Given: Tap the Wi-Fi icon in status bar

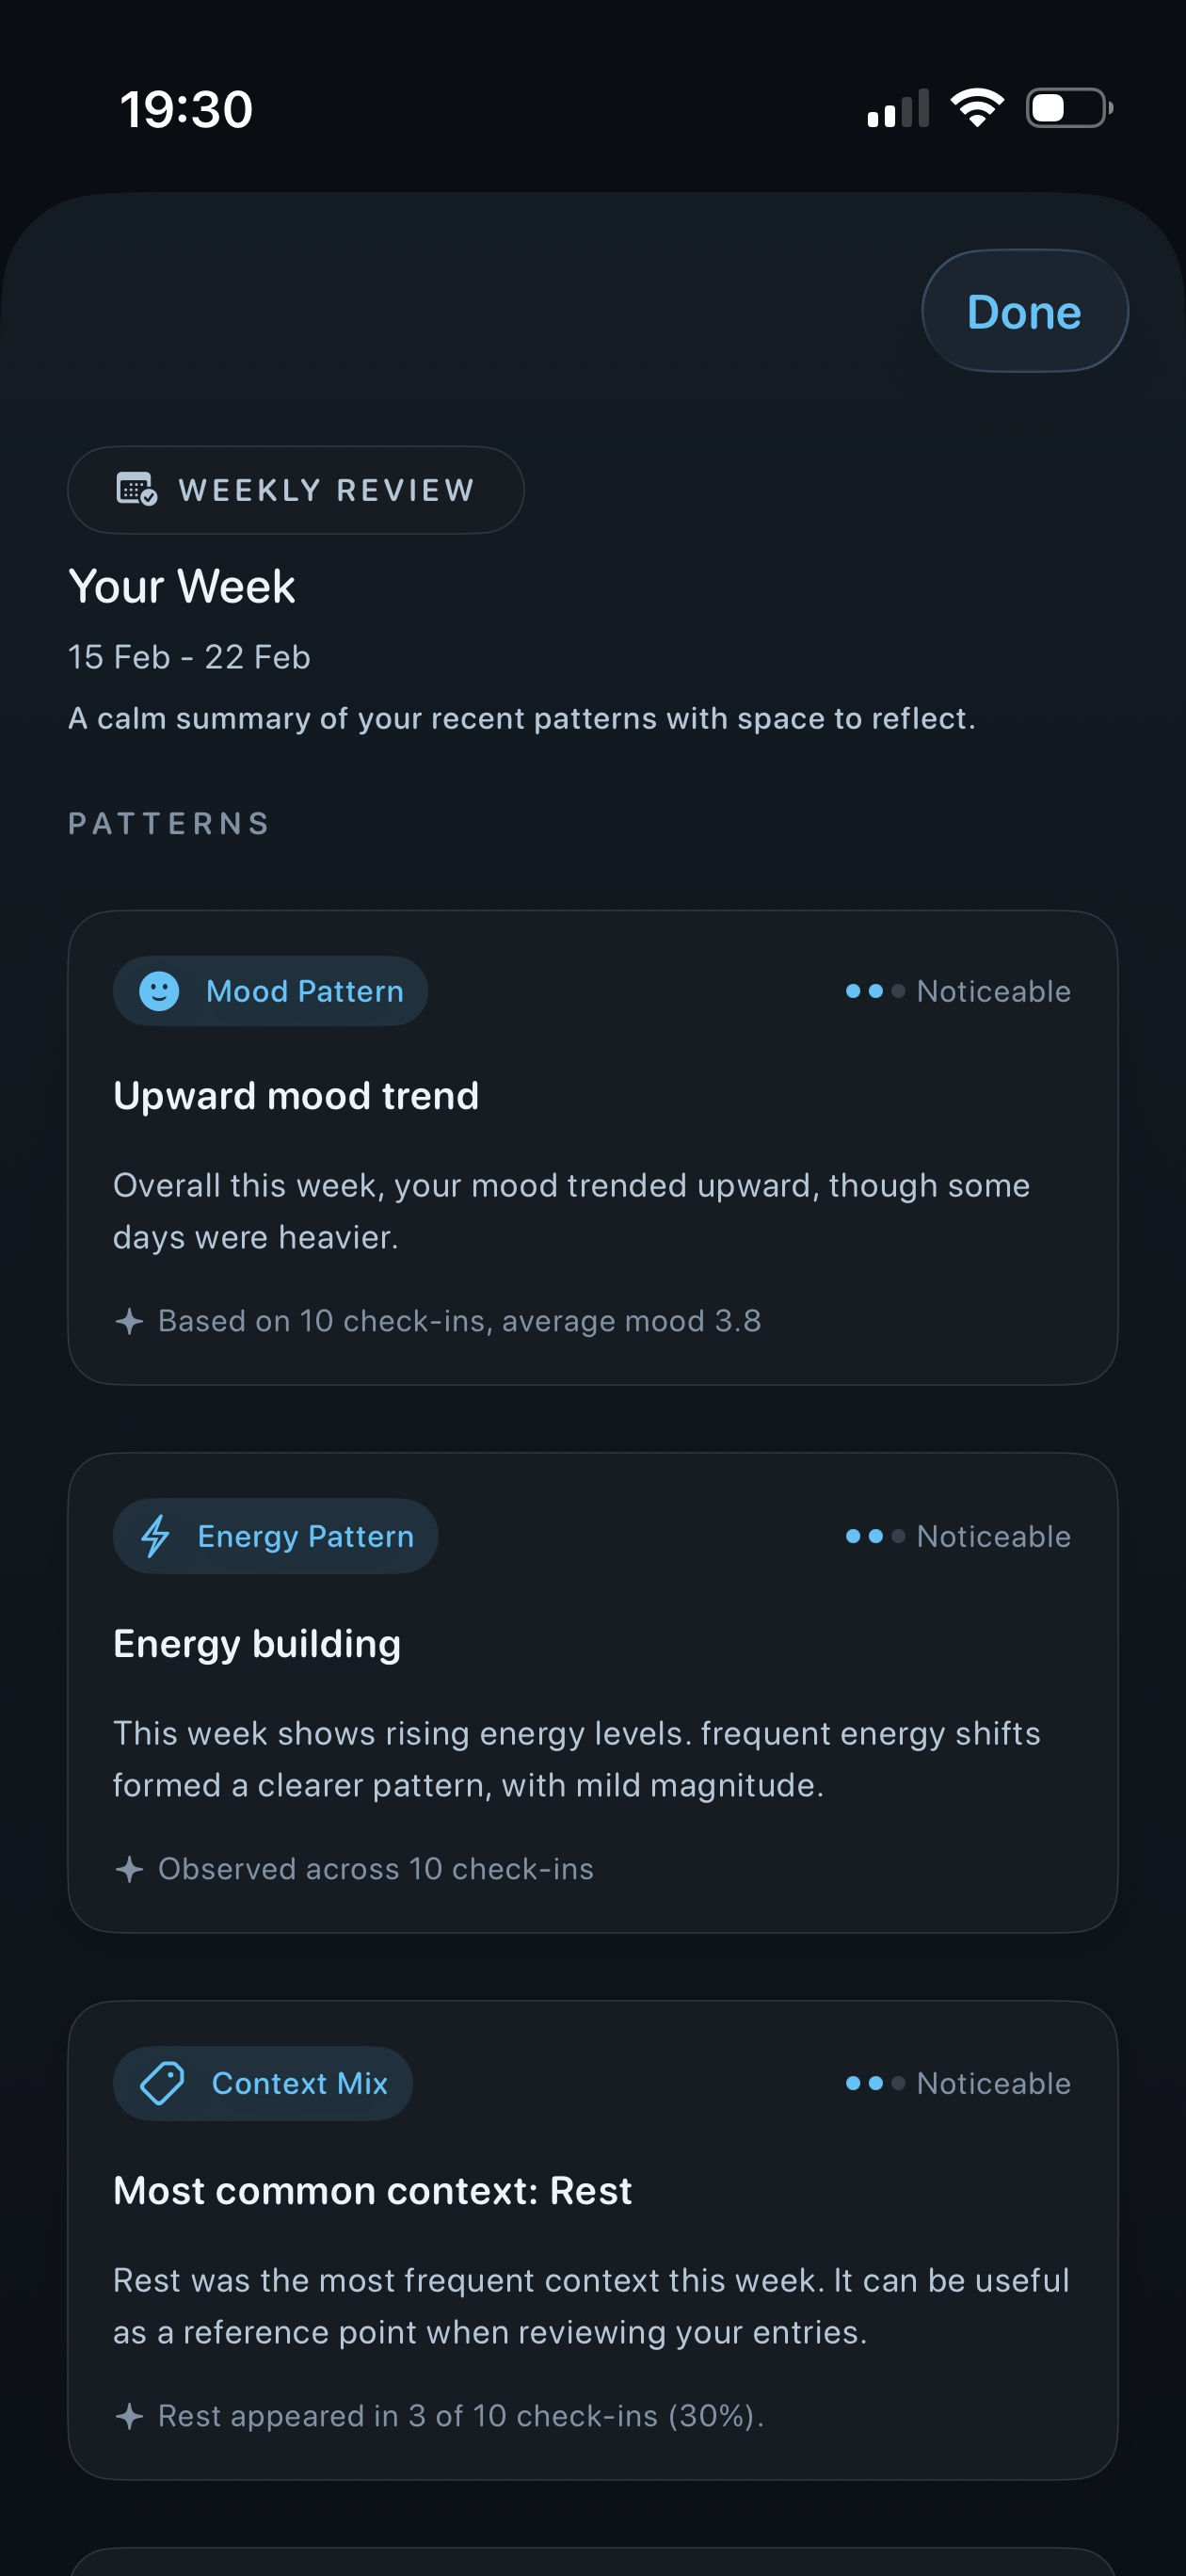Looking at the screenshot, I should pos(975,105).
